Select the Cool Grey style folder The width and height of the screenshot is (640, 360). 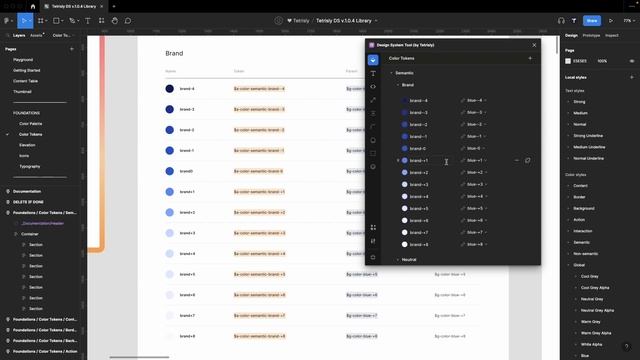(589, 276)
